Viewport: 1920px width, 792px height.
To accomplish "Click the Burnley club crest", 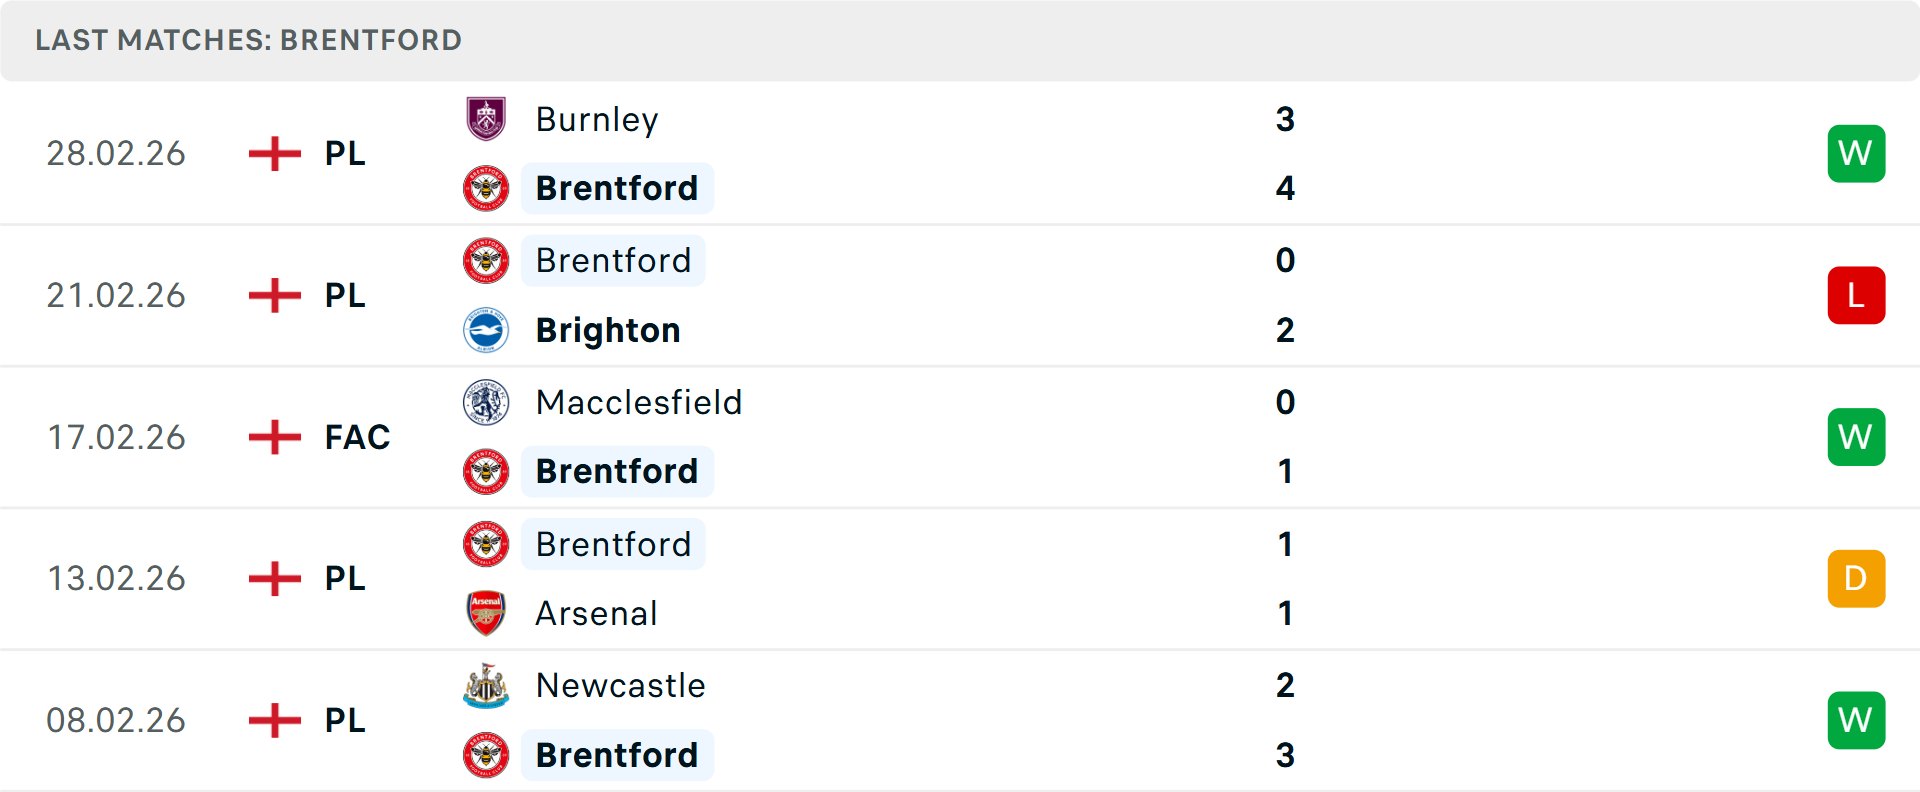I will pos(486,119).
